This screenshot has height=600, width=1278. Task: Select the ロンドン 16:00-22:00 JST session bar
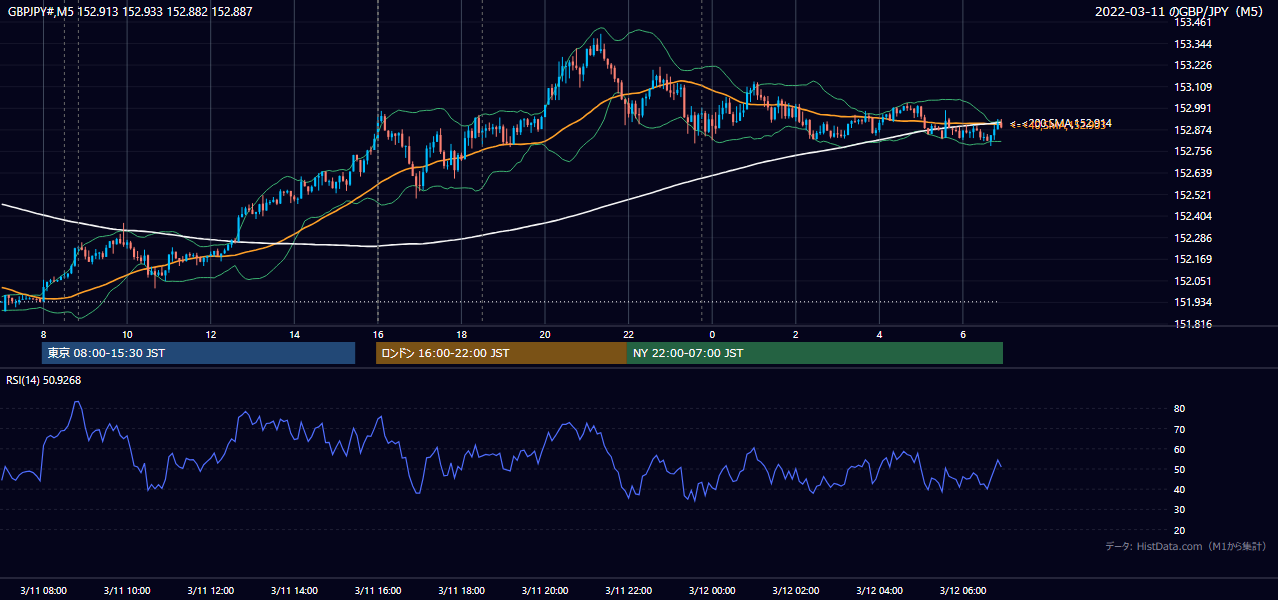[501, 353]
